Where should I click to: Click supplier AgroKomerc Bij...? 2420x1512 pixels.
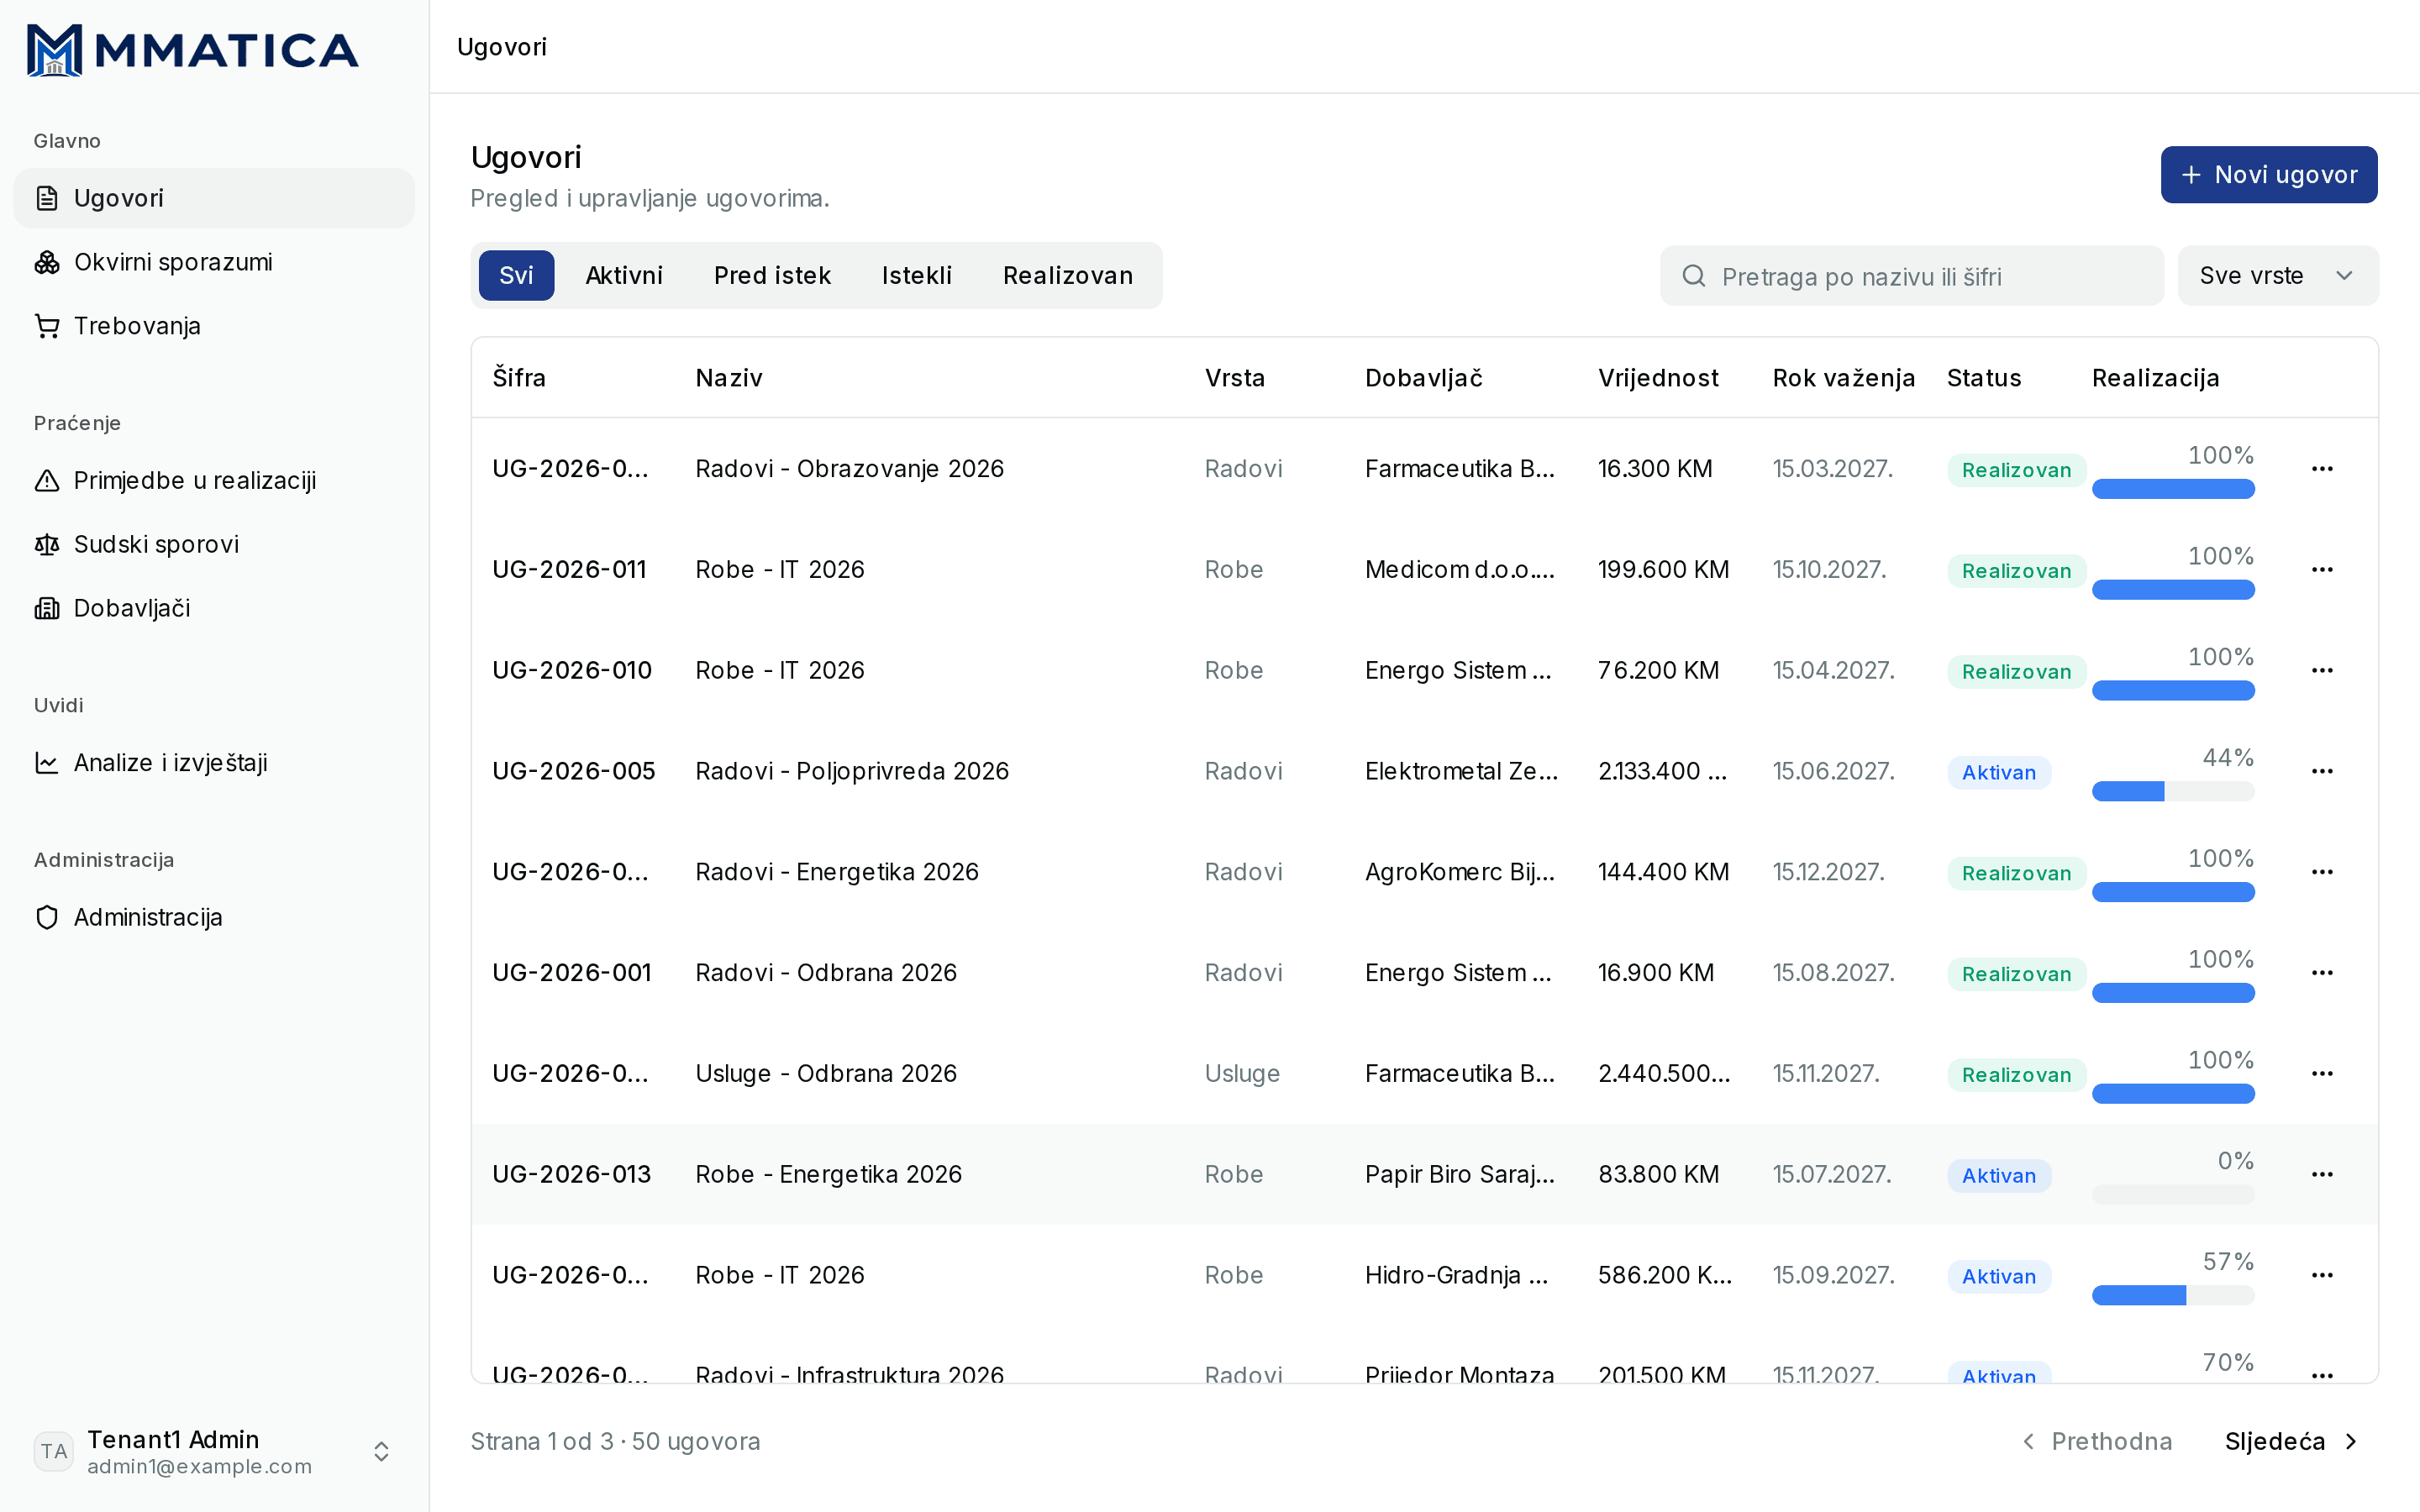(1460, 872)
